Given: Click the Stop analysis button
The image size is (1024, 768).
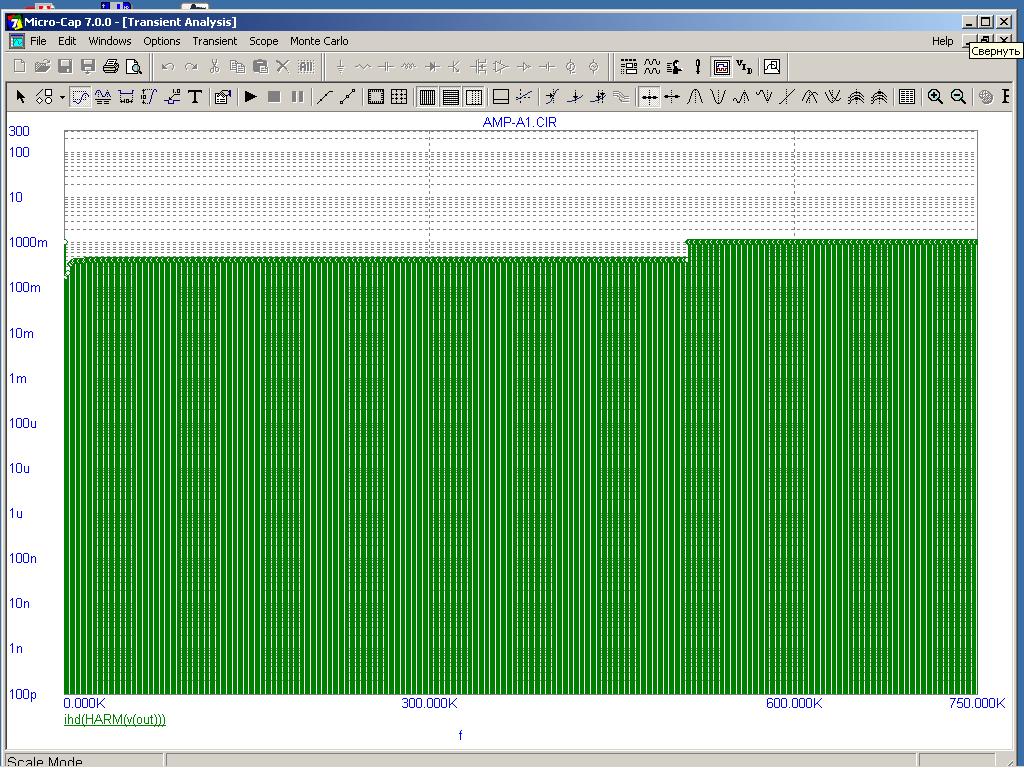Looking at the screenshot, I should tap(274, 97).
